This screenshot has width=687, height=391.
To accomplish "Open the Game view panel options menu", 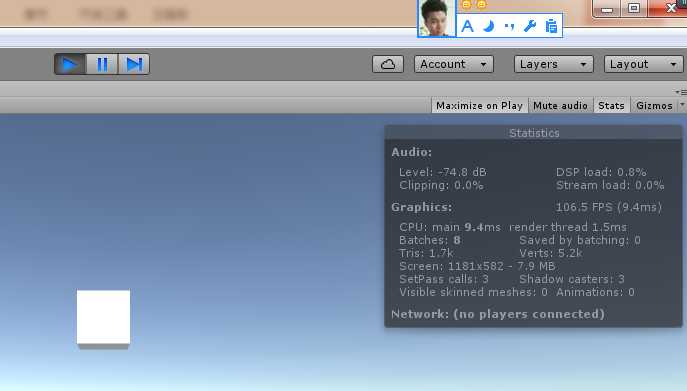I will [x=681, y=92].
